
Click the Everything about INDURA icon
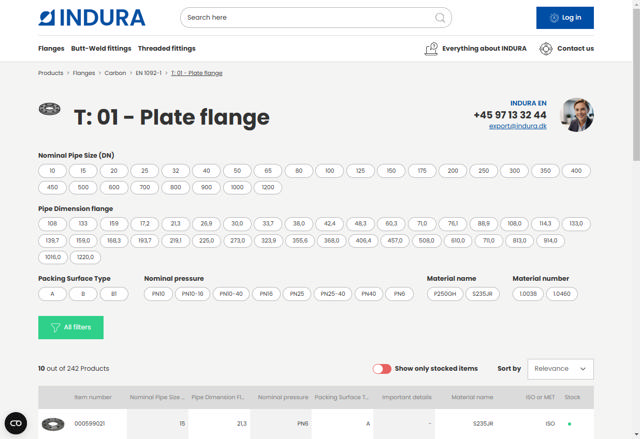tap(431, 49)
